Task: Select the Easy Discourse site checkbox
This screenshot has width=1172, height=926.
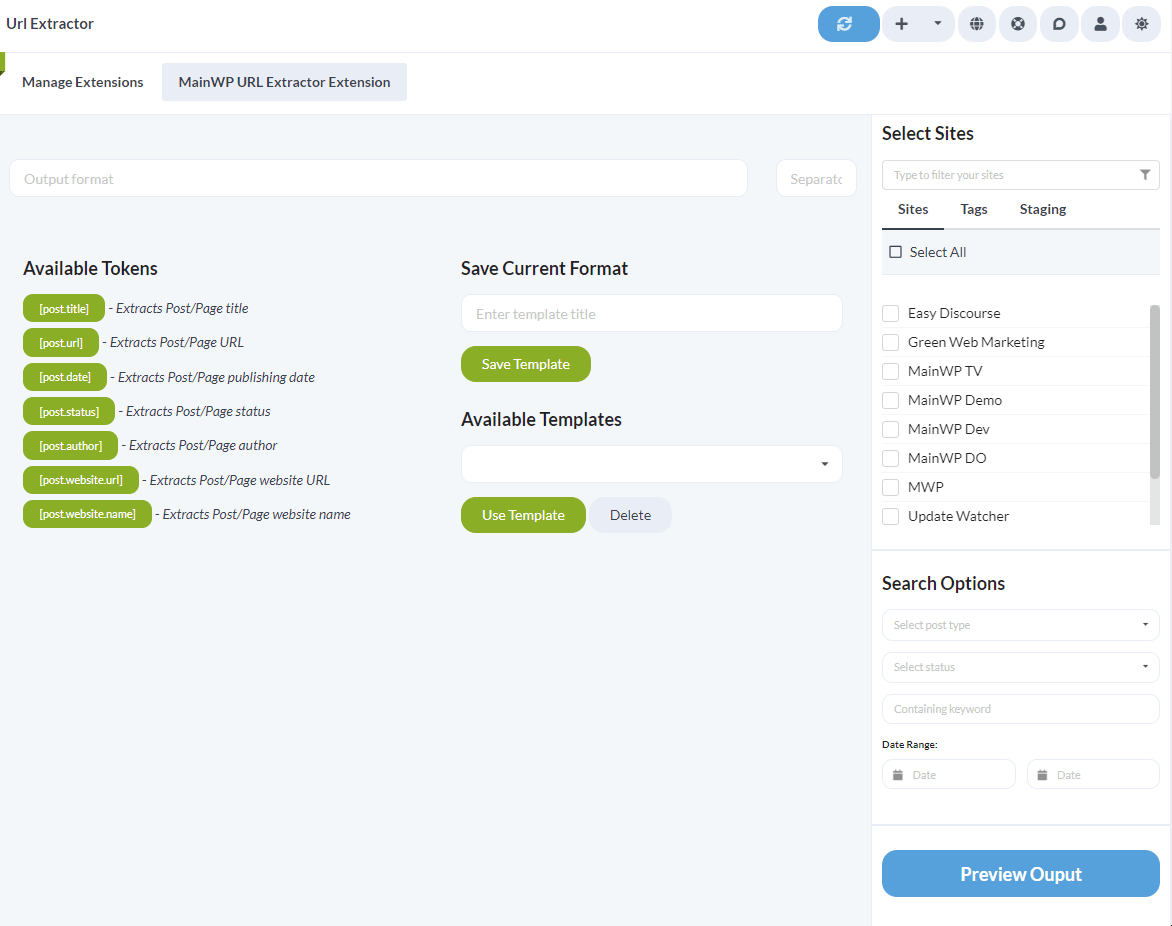Action: (890, 312)
